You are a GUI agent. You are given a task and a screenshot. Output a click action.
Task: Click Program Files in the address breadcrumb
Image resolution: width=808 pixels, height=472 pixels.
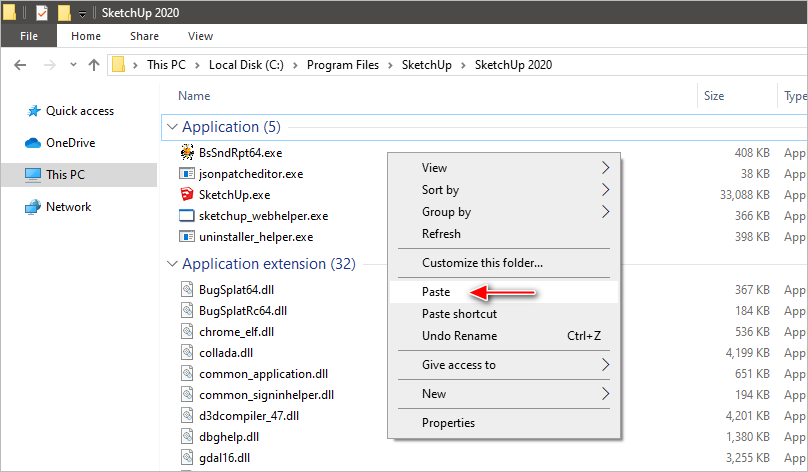pyautogui.click(x=342, y=65)
